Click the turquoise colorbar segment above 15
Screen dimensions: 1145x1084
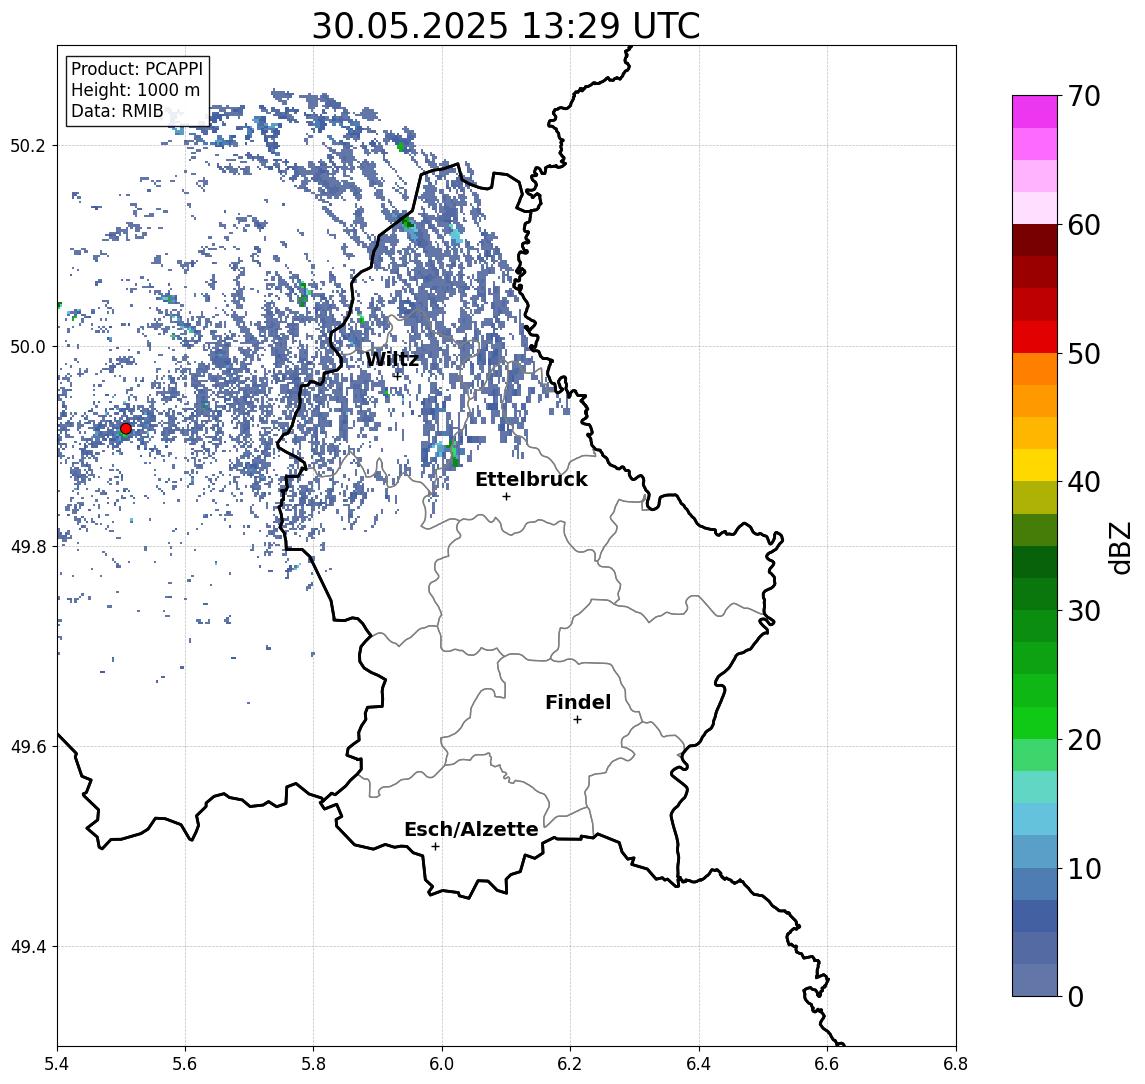(x=1035, y=787)
